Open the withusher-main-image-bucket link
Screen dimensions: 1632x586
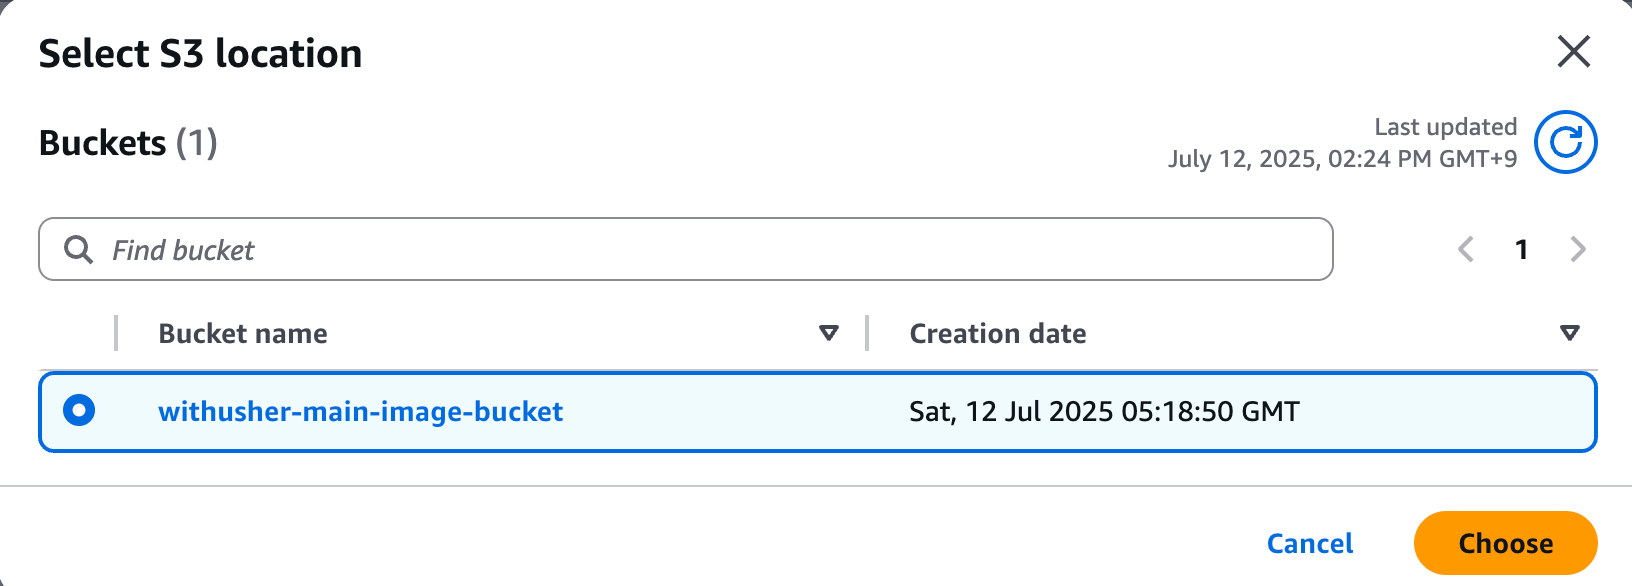coord(360,411)
